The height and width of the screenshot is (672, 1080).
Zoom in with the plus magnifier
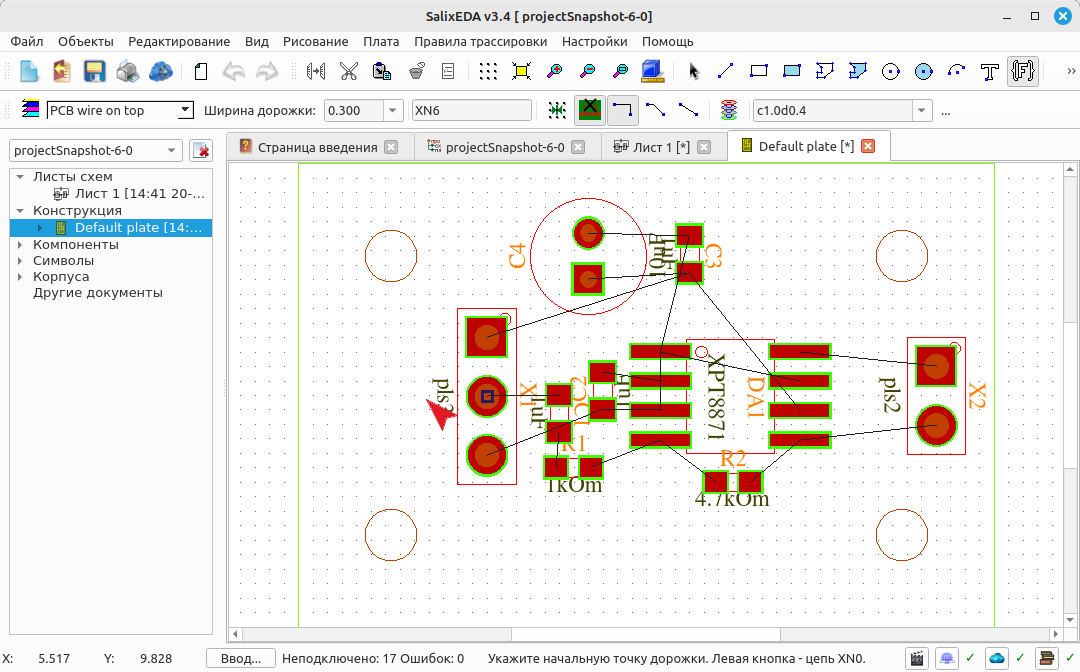coord(554,71)
